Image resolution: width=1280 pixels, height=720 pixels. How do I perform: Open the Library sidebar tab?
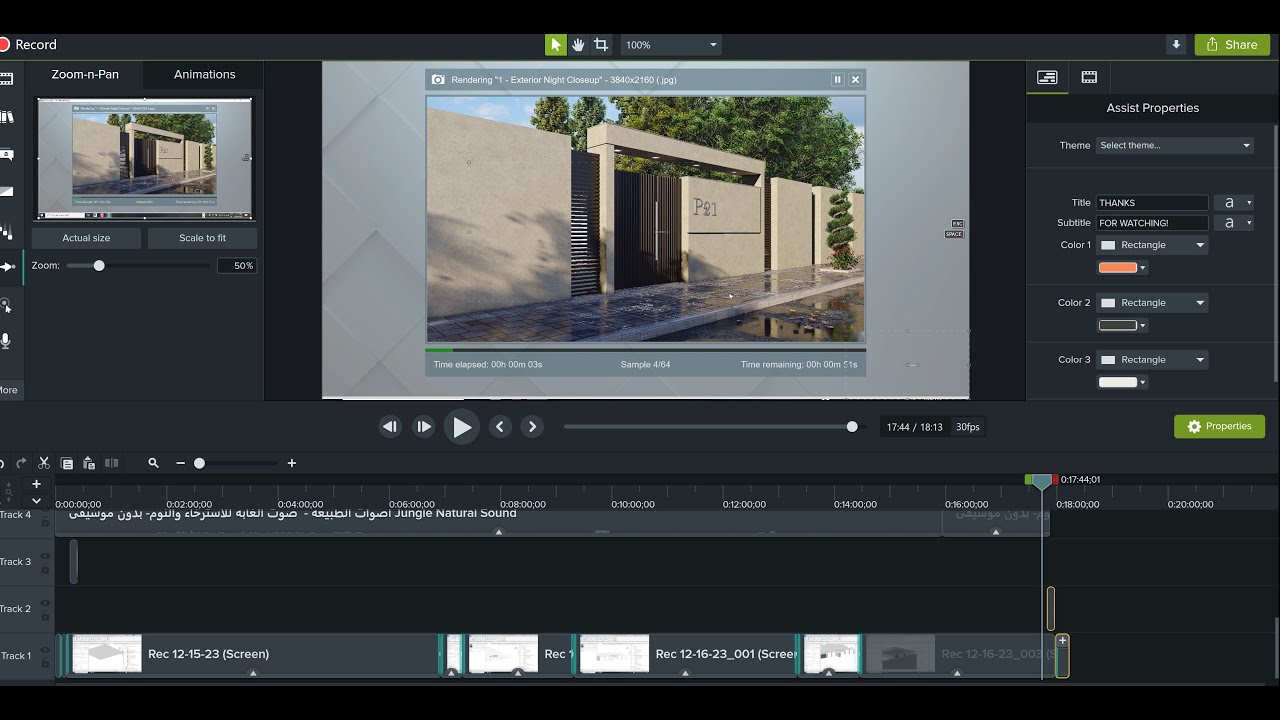coord(6,117)
